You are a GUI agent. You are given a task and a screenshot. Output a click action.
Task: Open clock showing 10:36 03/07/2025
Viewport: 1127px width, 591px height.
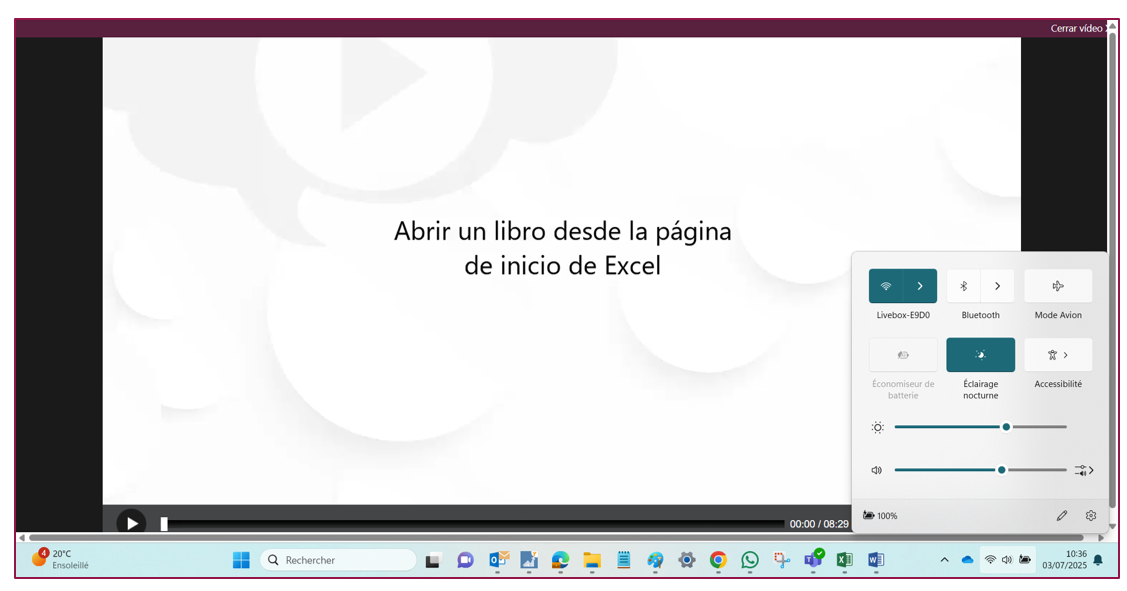(1065, 559)
